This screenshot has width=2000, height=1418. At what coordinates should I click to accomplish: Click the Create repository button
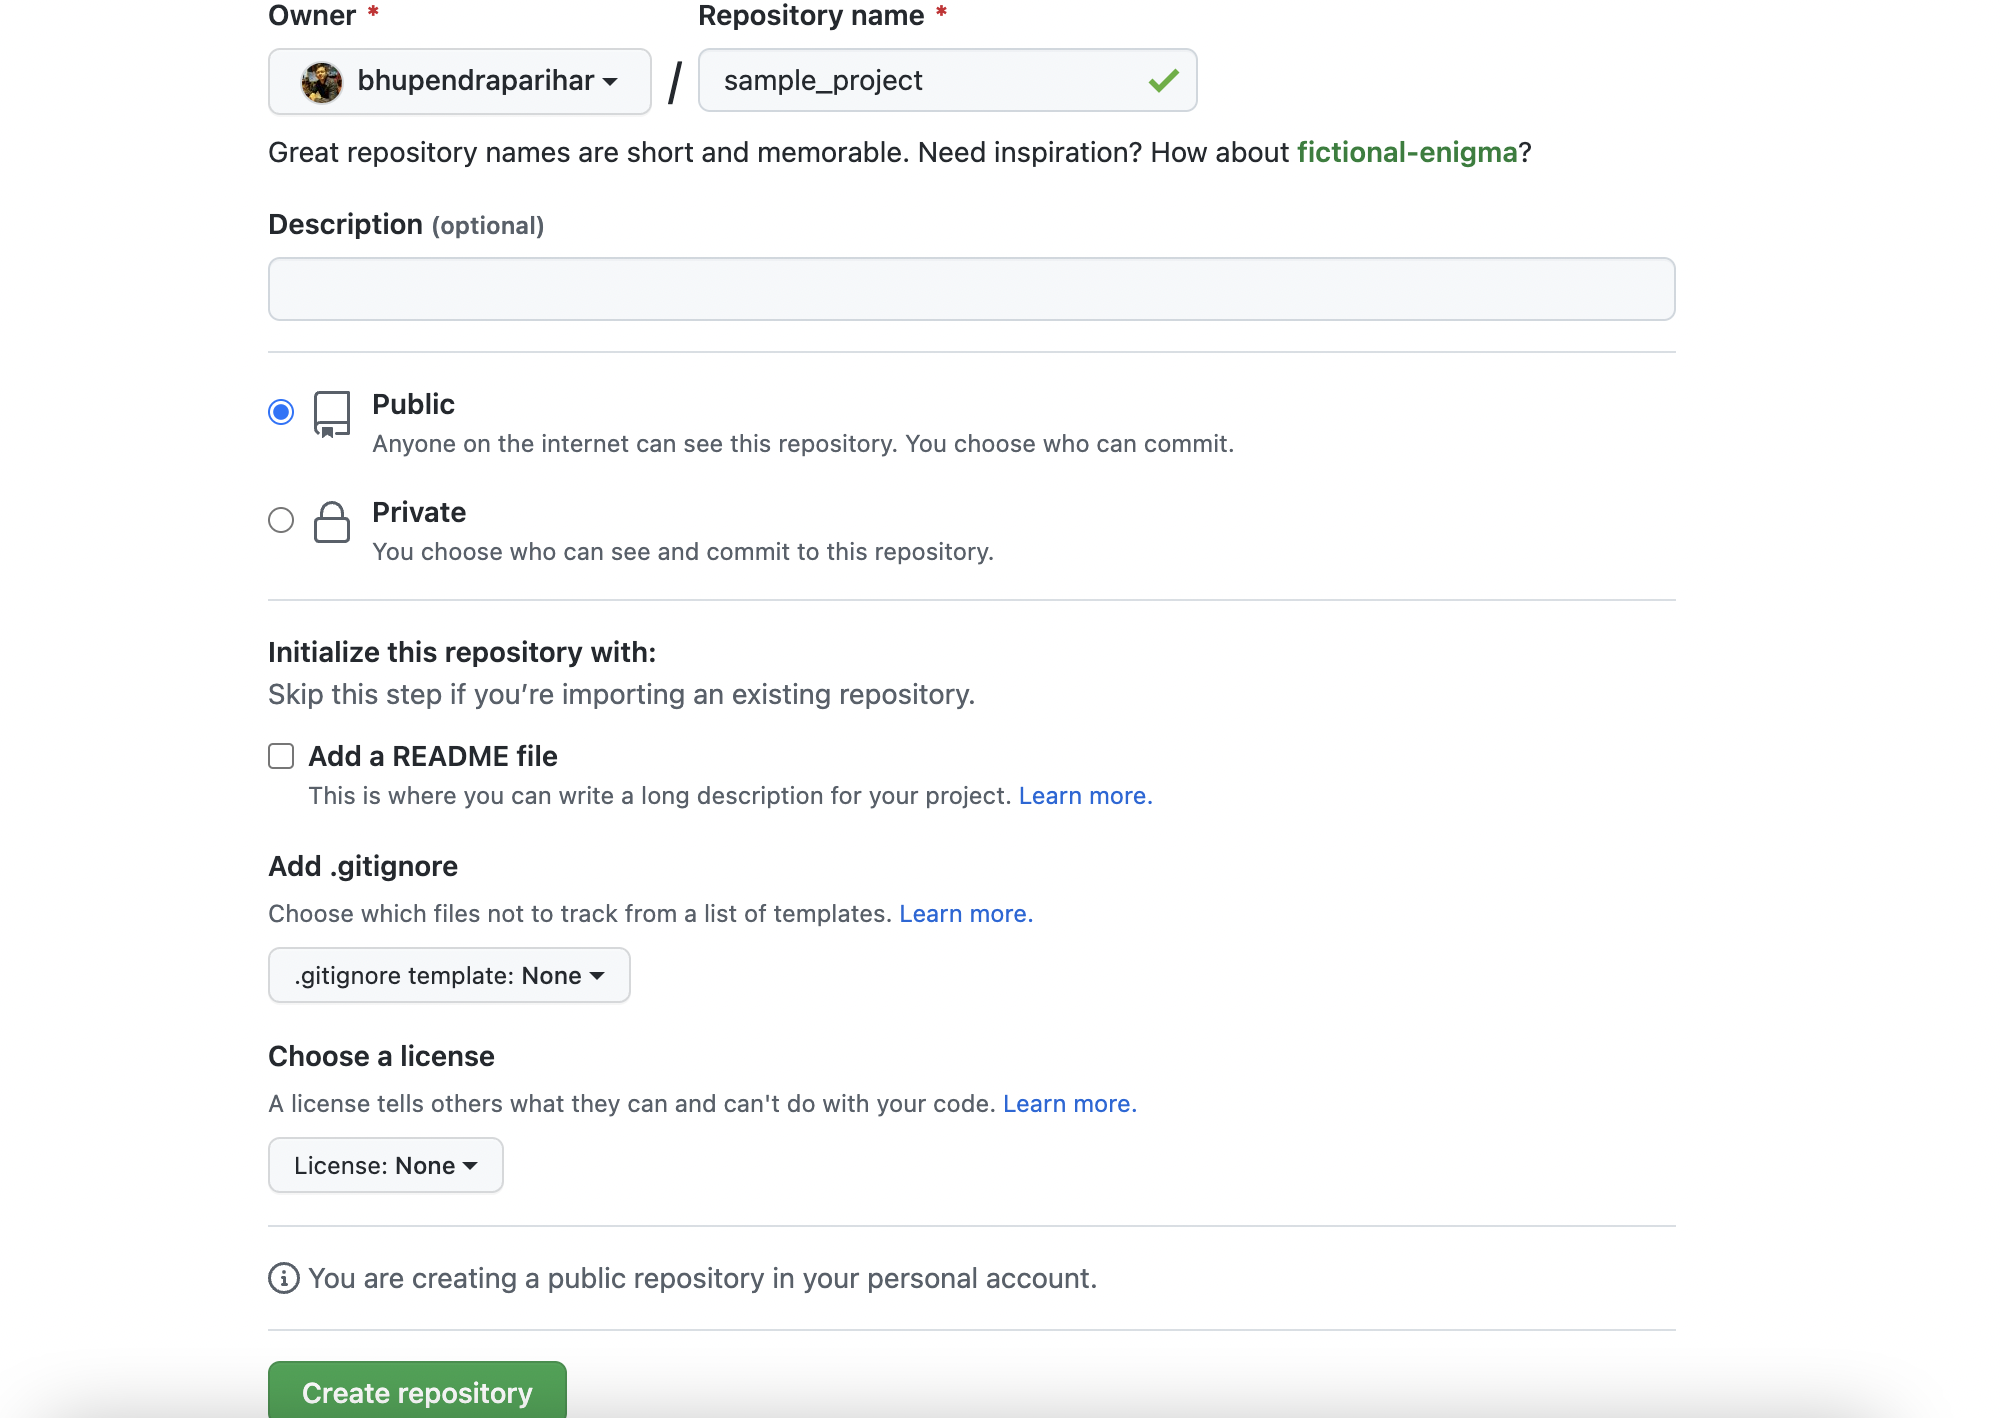coord(417,1391)
